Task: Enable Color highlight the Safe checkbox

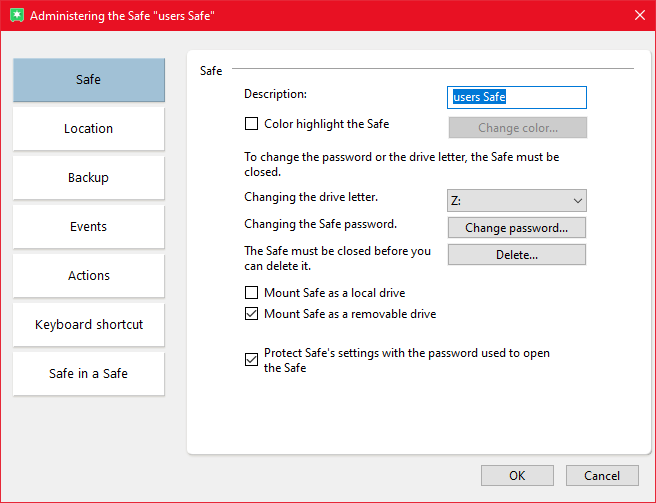Action: (252, 125)
